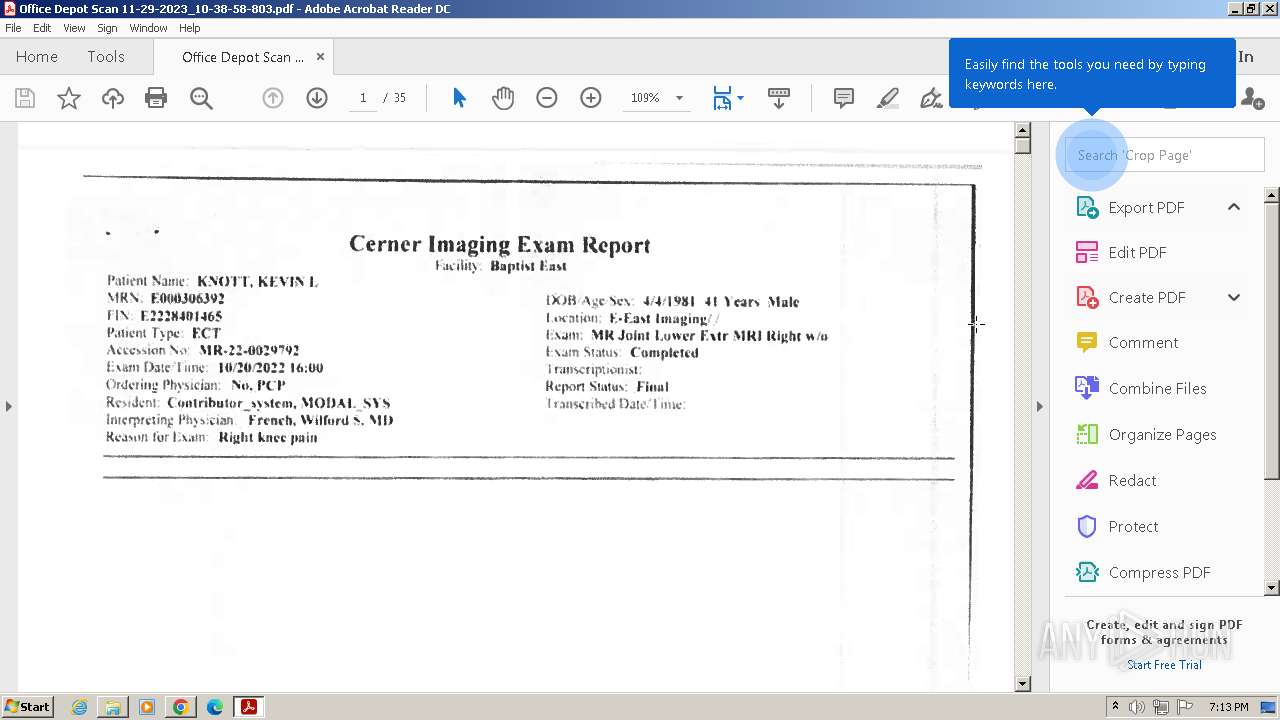
Task: Open Compress PDF tool
Action: (1159, 572)
